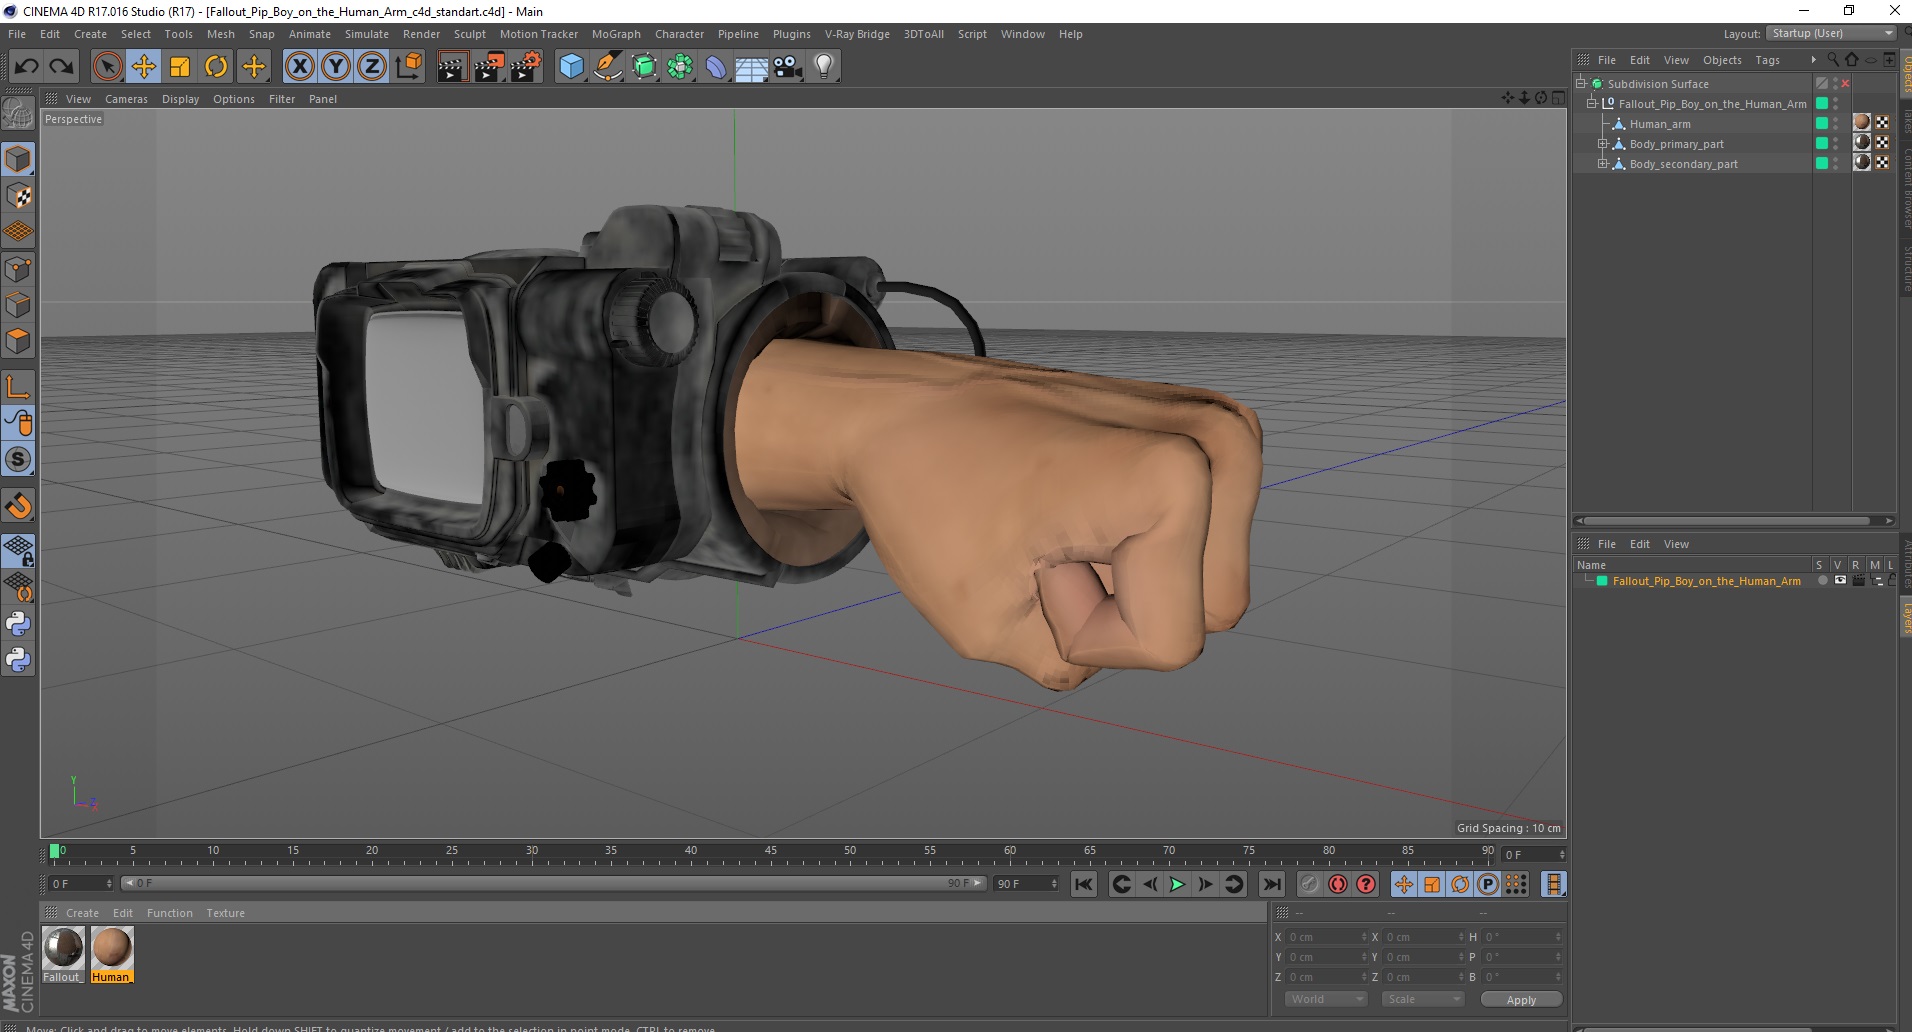Switch to Model mode in left palette

click(18, 160)
